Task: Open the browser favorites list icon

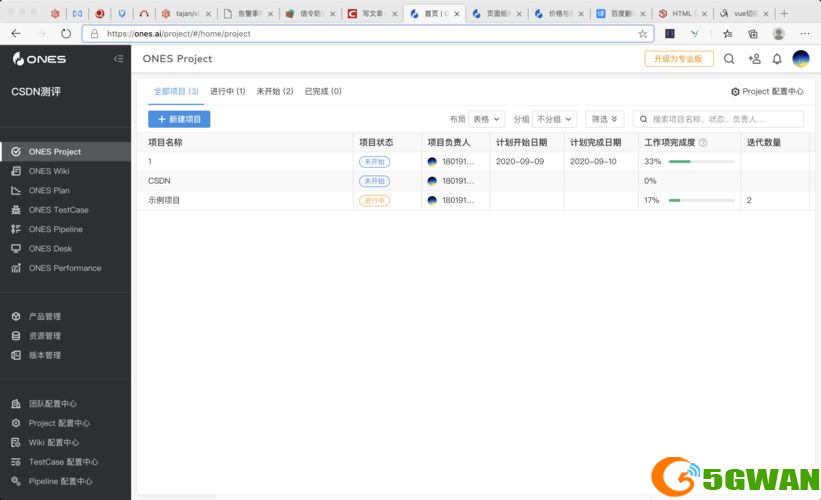Action: 727,34
